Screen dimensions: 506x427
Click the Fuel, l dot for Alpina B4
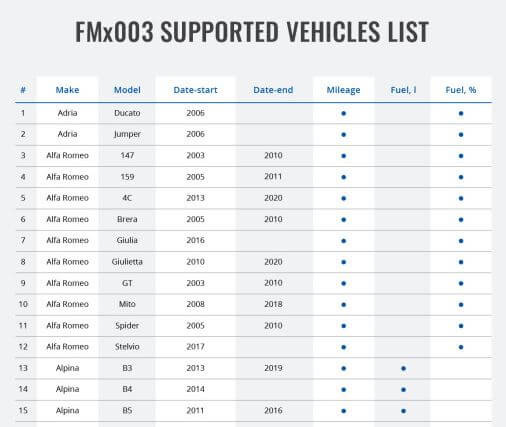[403, 389]
